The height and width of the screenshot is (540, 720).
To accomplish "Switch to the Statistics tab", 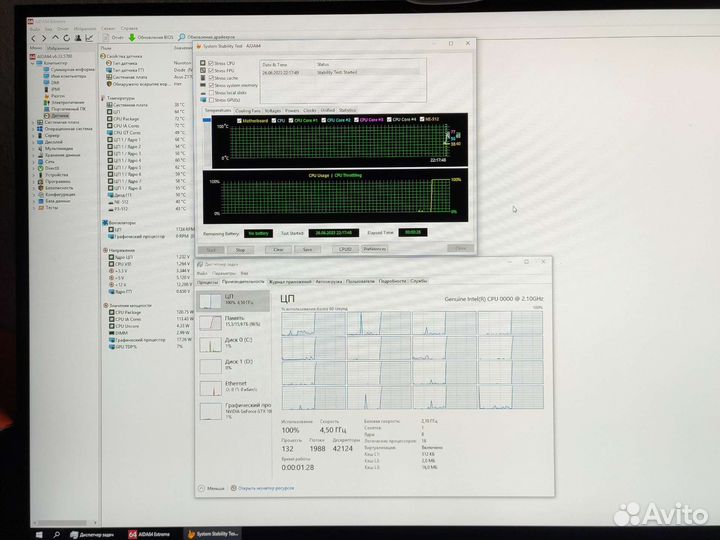I will click(x=347, y=110).
